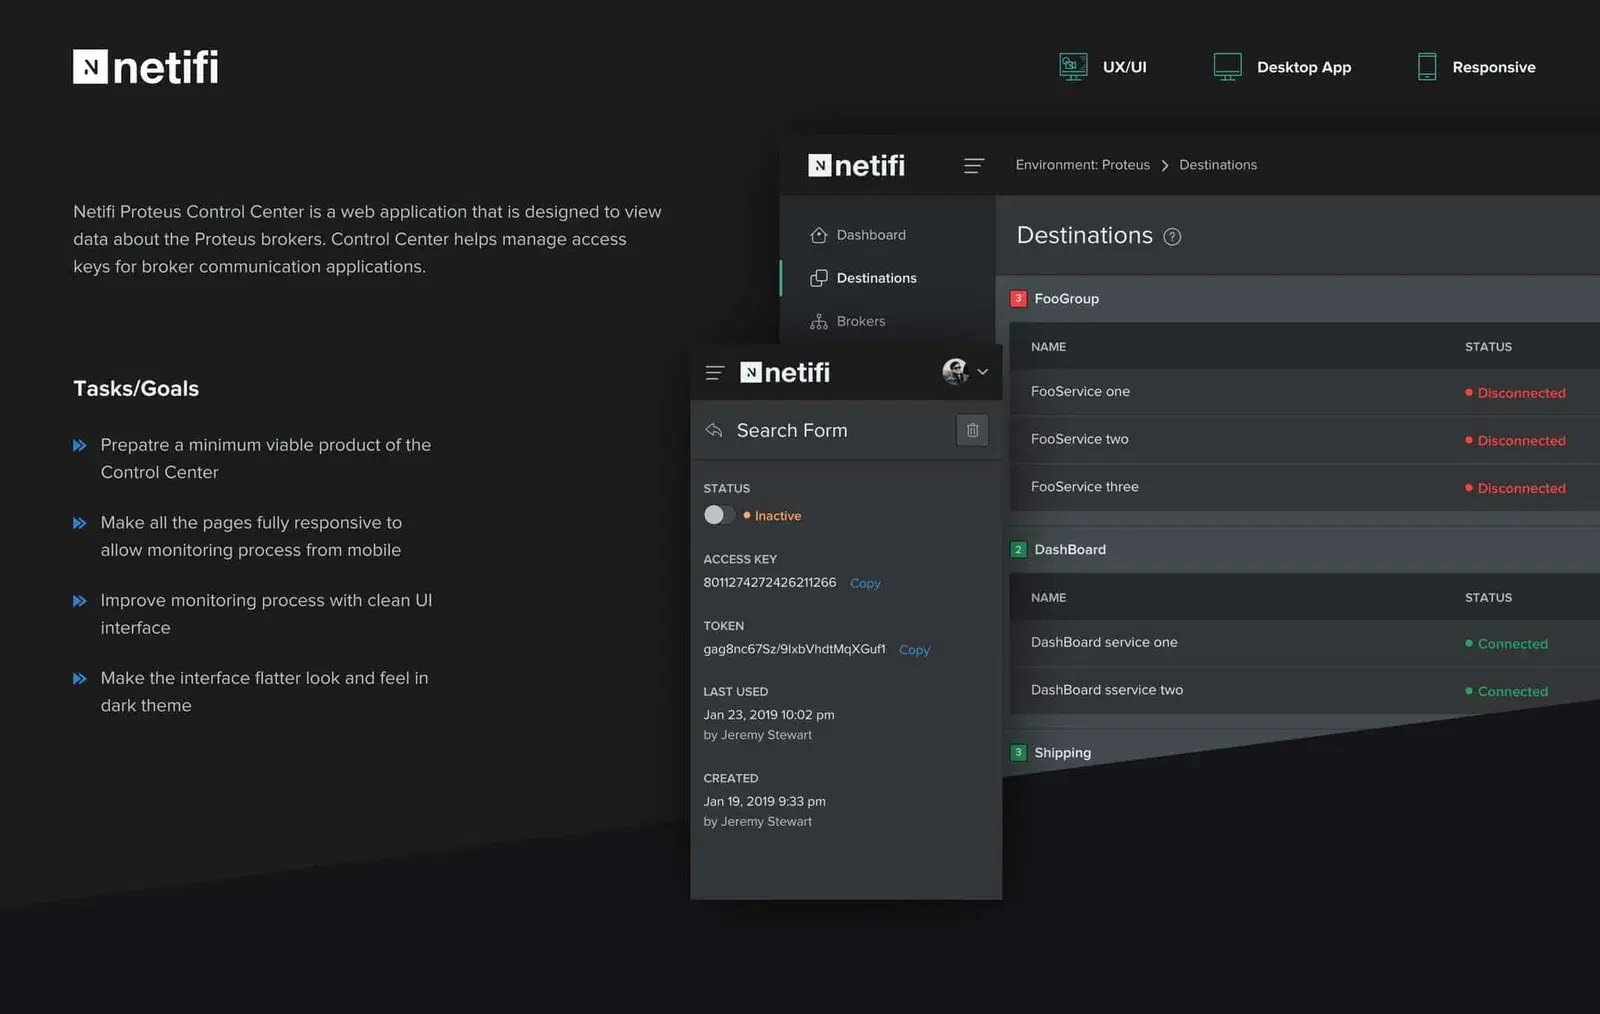The width and height of the screenshot is (1600, 1014).
Task: Click NAME column header under FooGroup
Action: (1048, 347)
